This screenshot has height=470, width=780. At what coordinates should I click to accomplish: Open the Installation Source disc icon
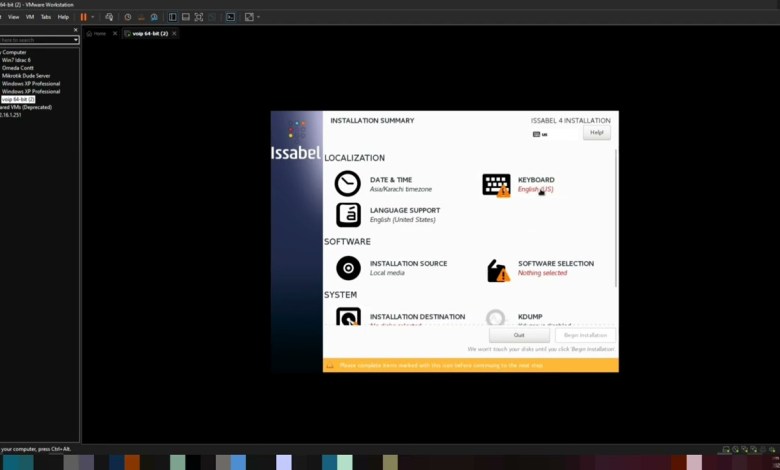click(348, 268)
